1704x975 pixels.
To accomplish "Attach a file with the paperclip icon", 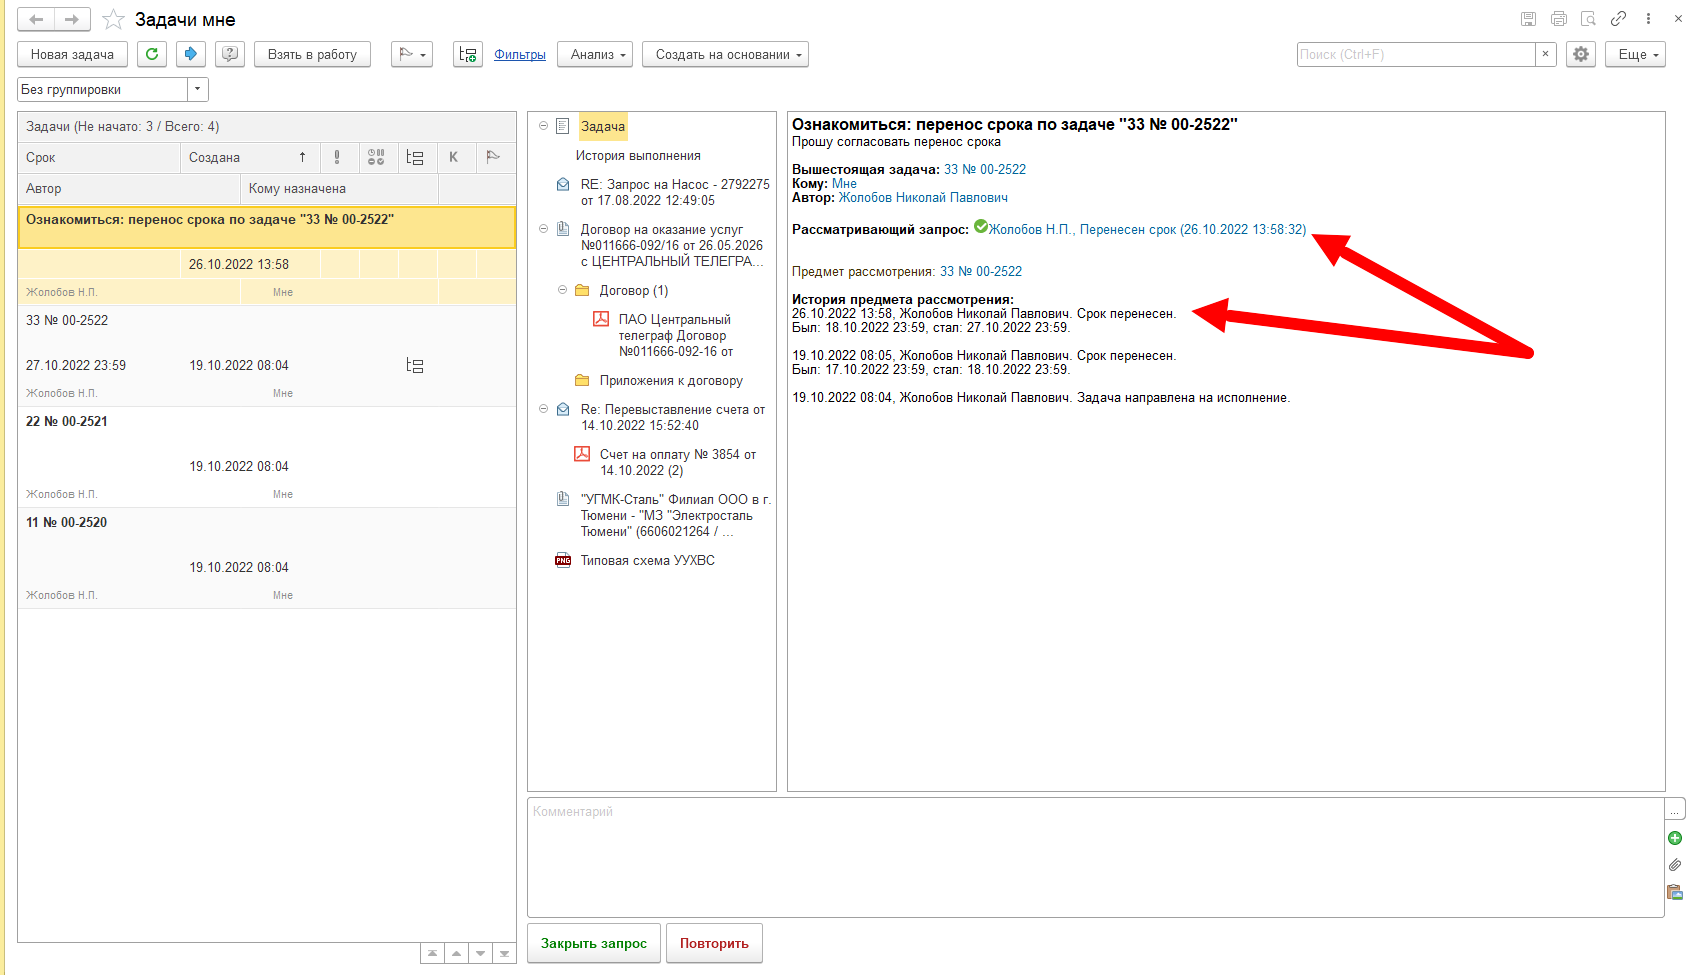I will coord(1675,865).
